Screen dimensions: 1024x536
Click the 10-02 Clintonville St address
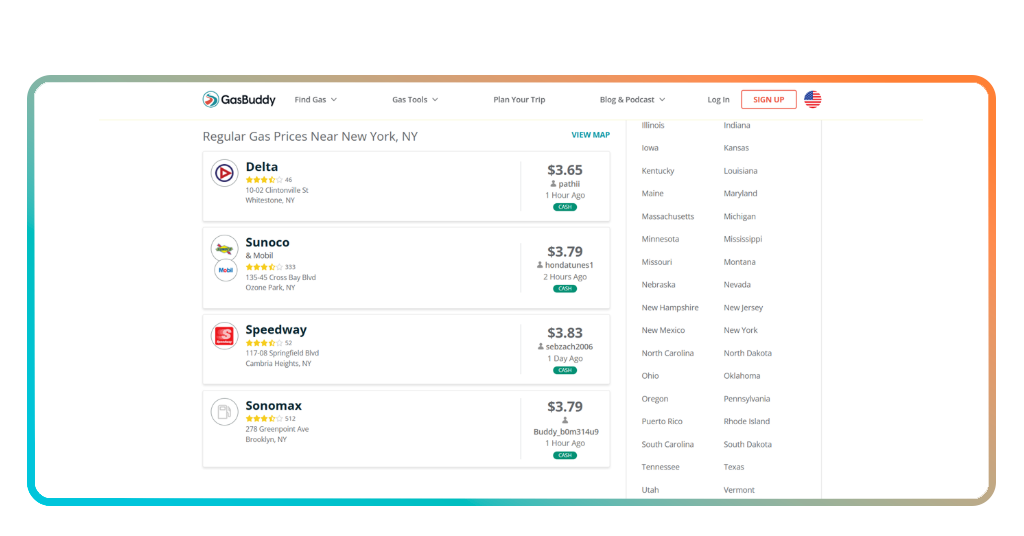point(277,191)
